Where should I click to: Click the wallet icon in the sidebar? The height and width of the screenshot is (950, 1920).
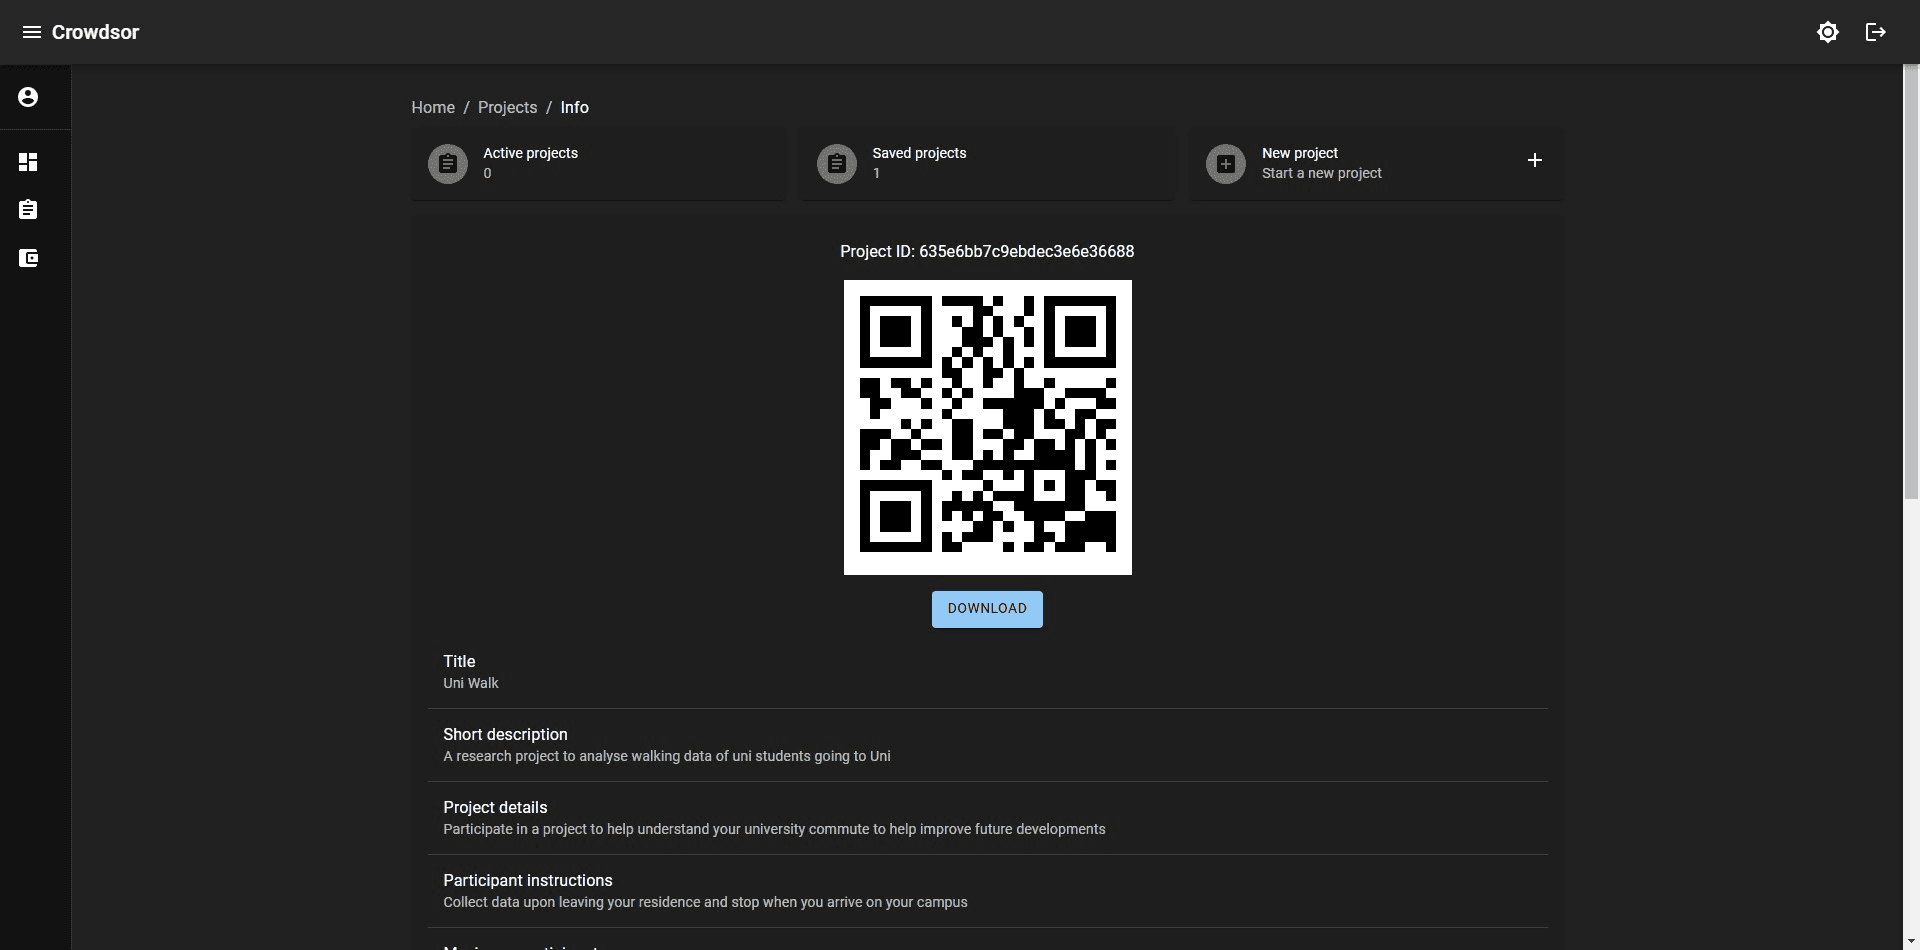[28, 258]
